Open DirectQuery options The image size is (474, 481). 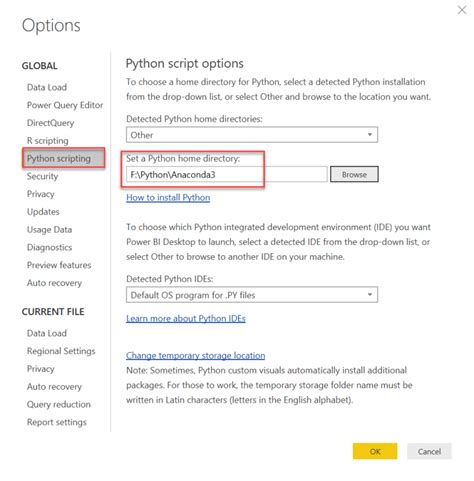pos(50,123)
